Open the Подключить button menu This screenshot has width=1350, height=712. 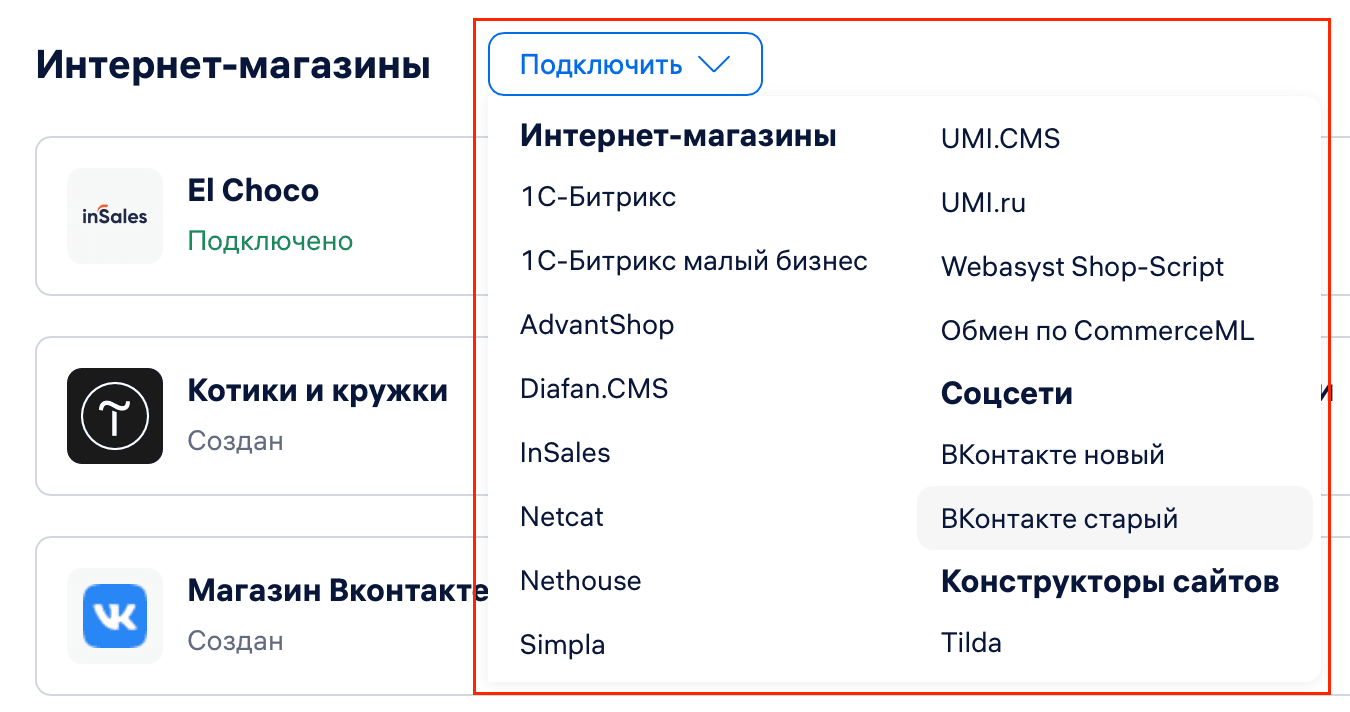click(x=600, y=63)
